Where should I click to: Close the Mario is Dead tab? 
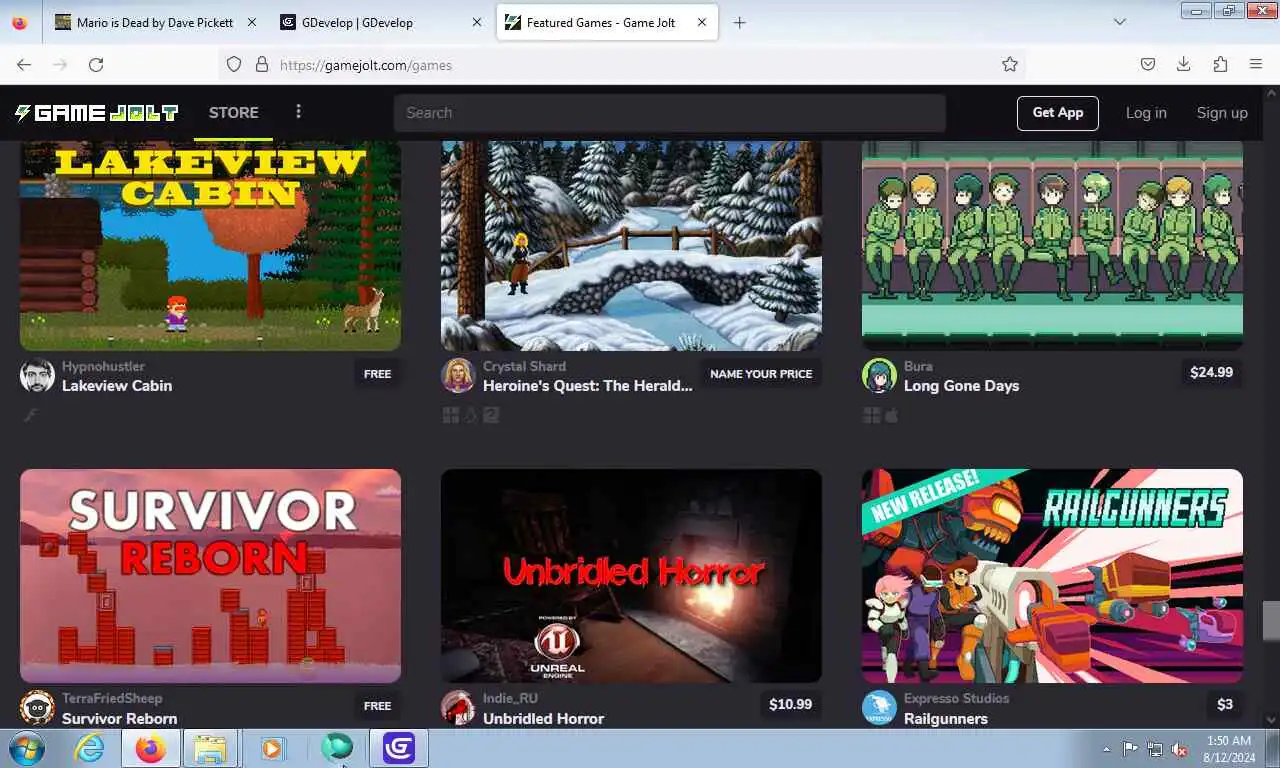(250, 22)
